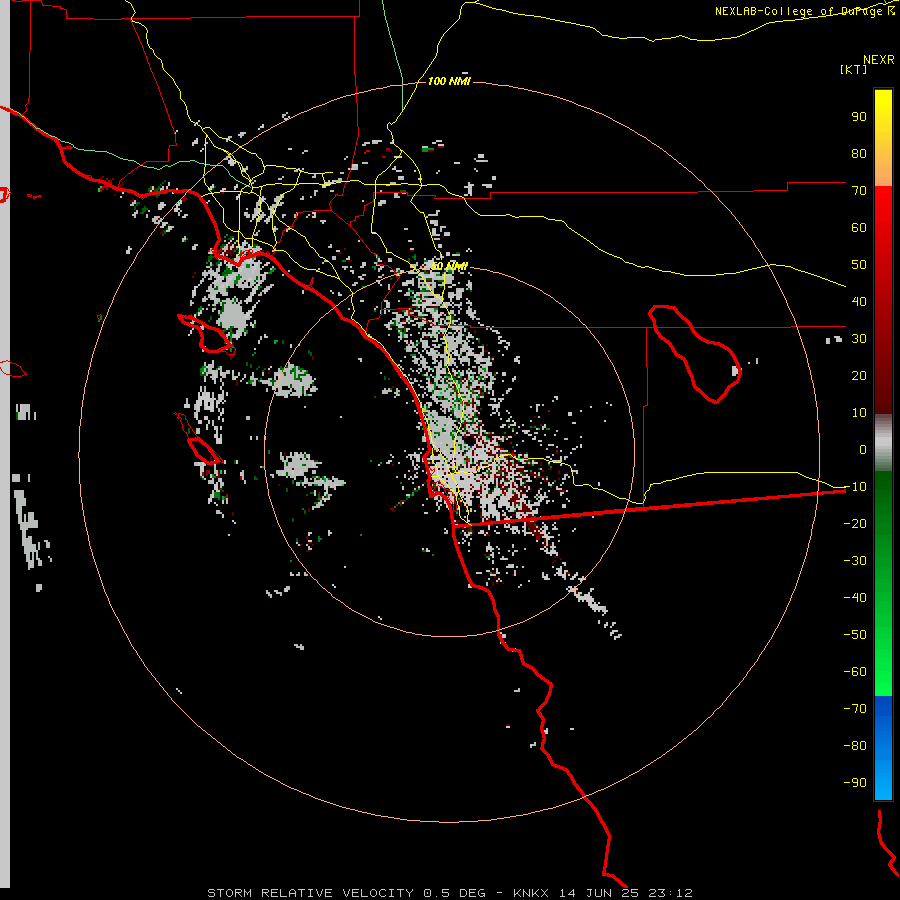Click the positive 80 scale value
Screen dimensions: 900x900
coord(859,153)
